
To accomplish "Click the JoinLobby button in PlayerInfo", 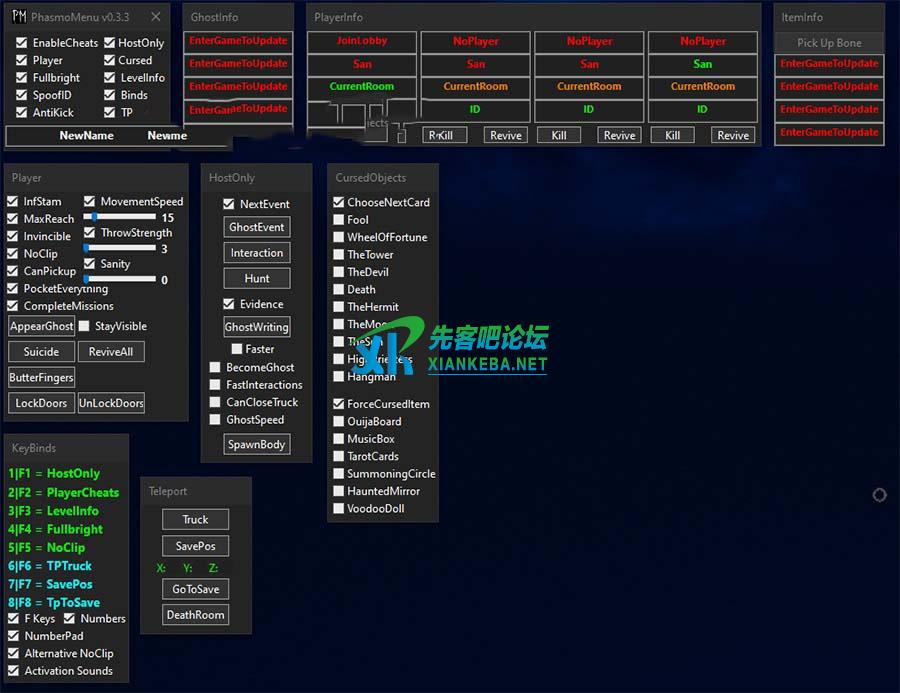I will (x=362, y=41).
